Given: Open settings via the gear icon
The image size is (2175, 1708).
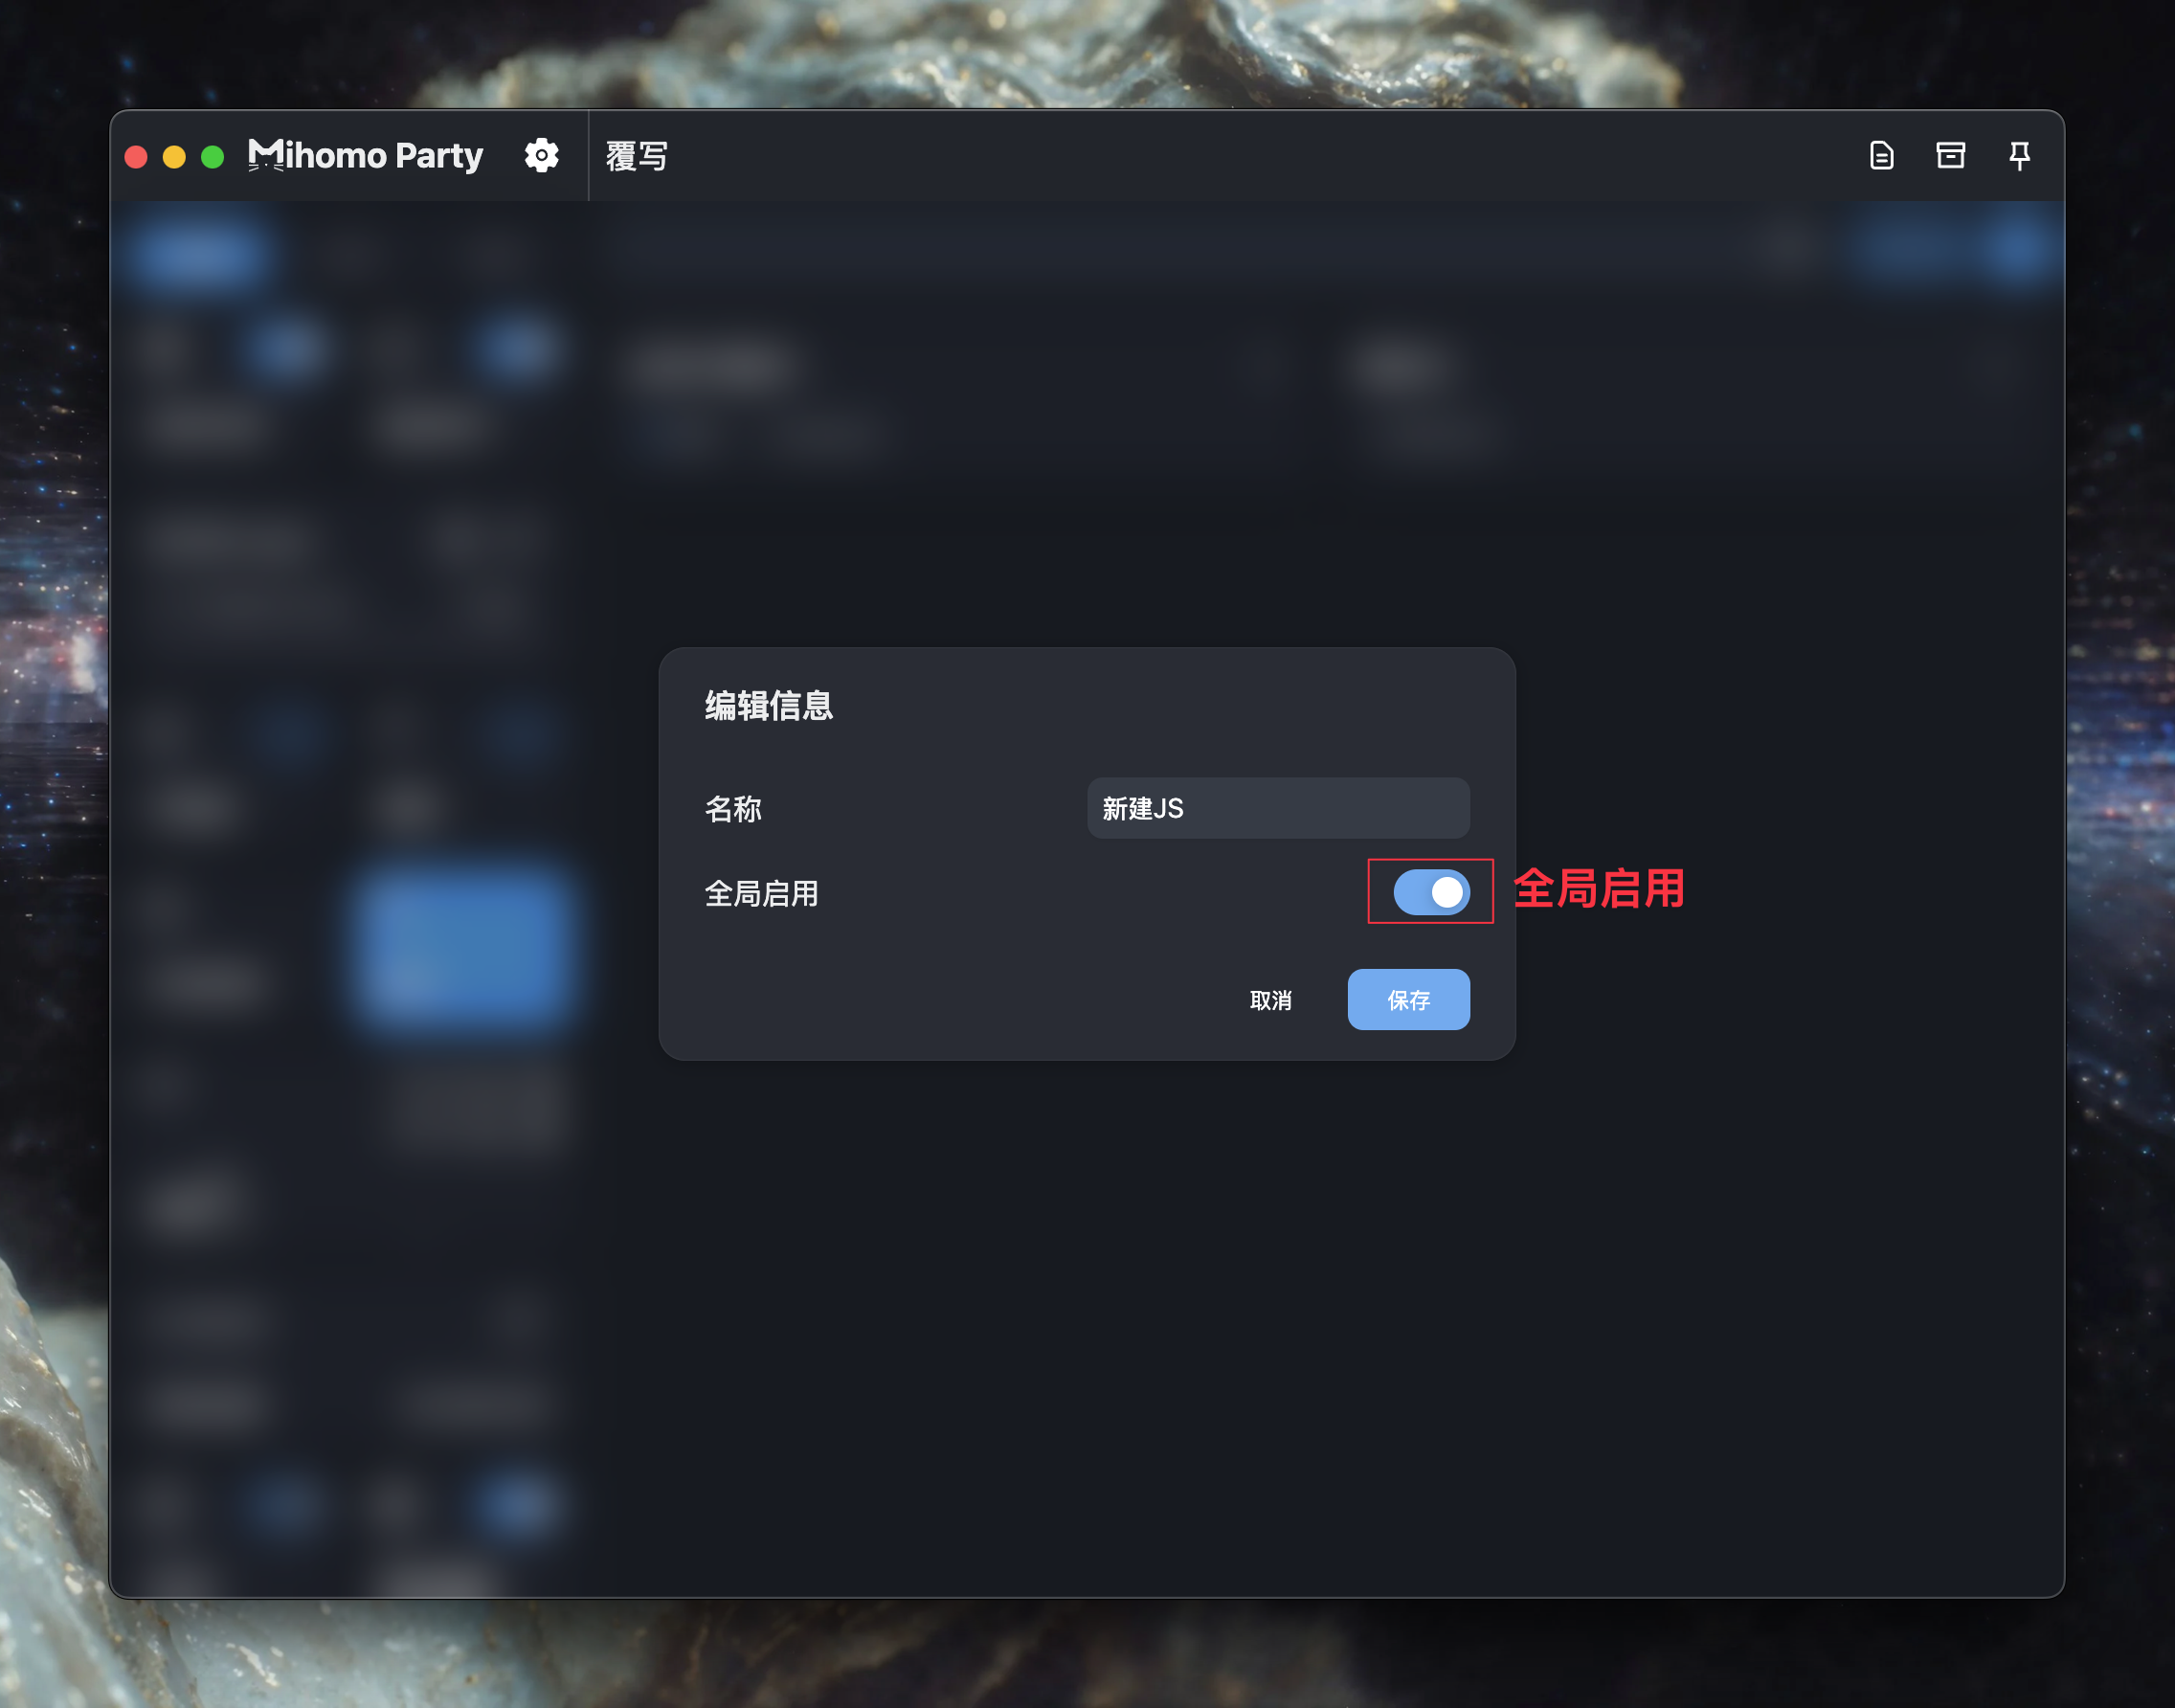Looking at the screenshot, I should click(541, 156).
